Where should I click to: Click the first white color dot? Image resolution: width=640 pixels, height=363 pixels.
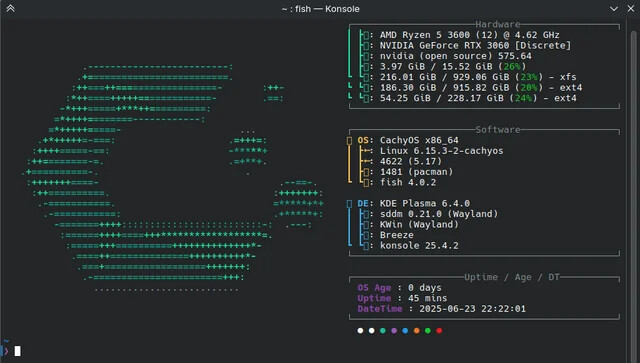tap(360, 331)
